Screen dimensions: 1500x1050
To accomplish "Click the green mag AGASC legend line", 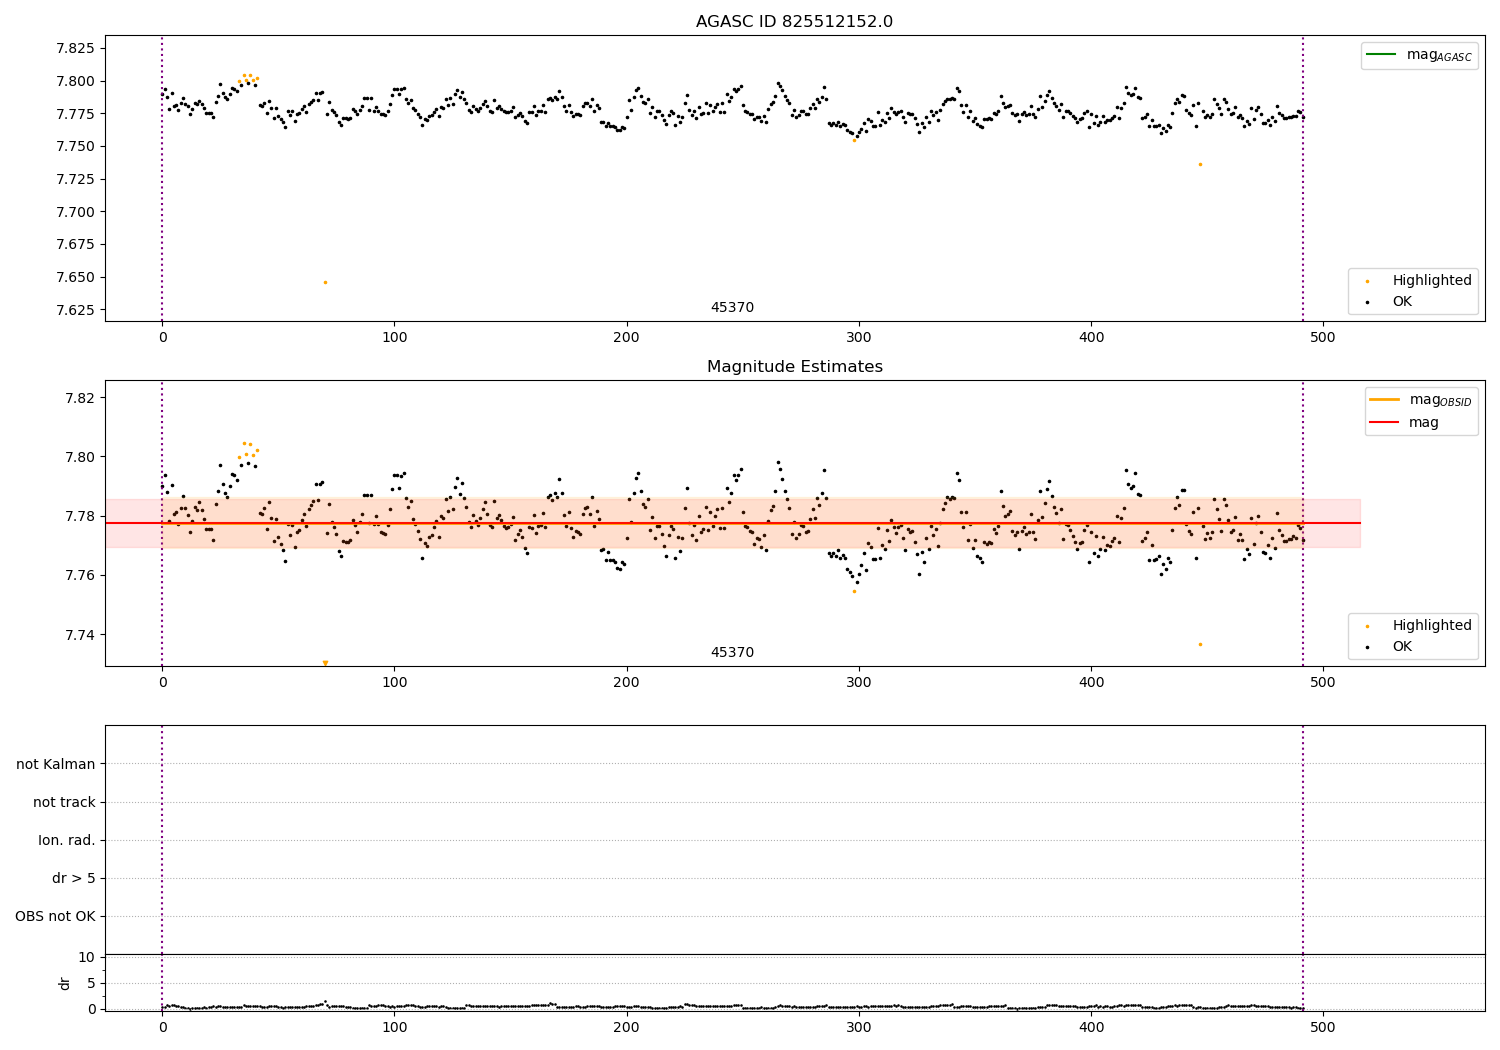I will click(1383, 55).
